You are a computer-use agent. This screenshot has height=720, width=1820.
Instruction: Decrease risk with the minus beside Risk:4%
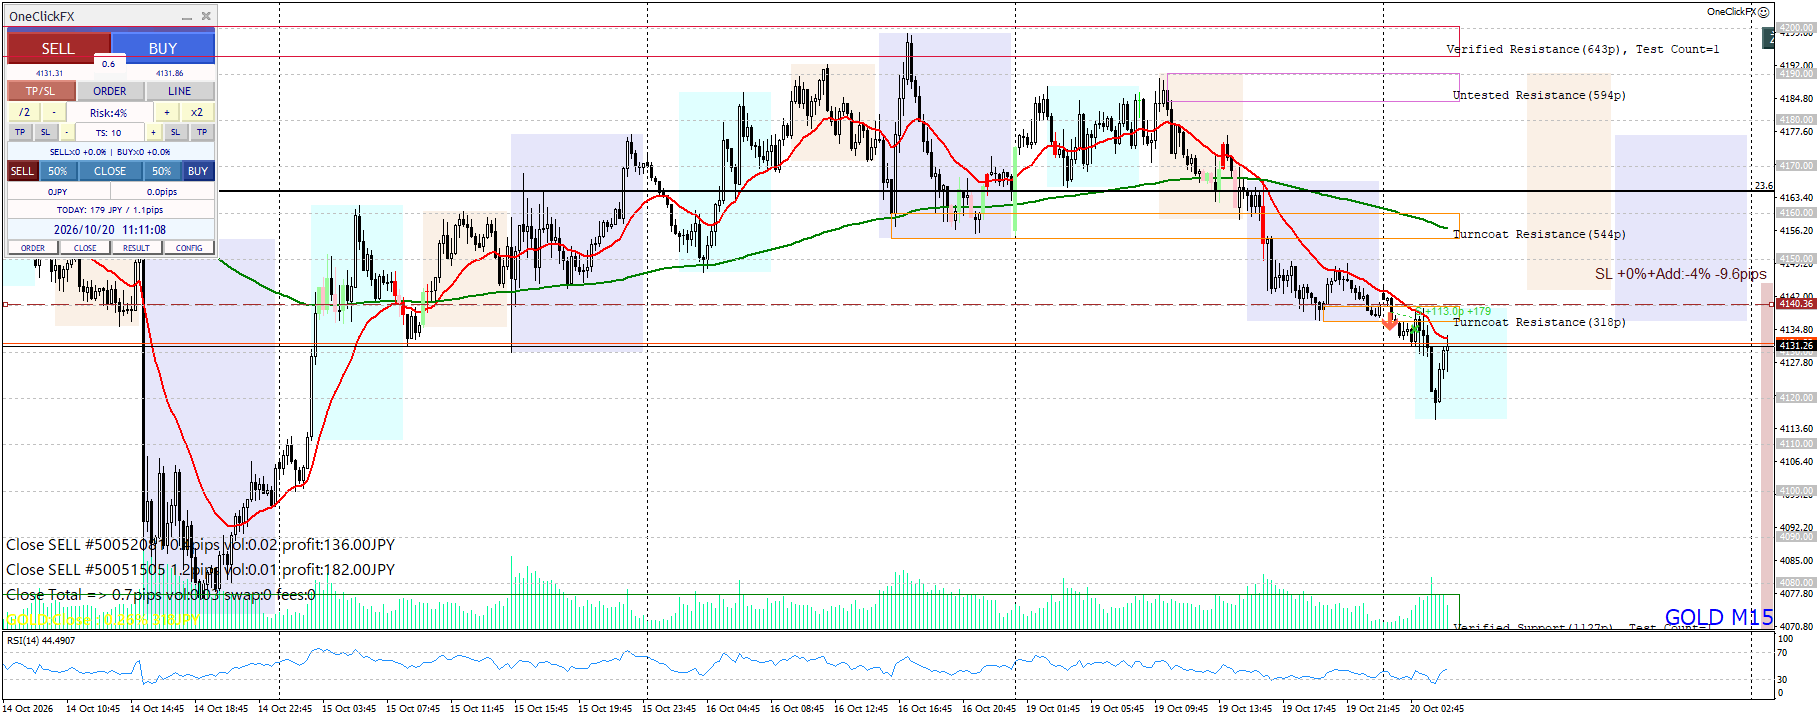click(x=55, y=112)
